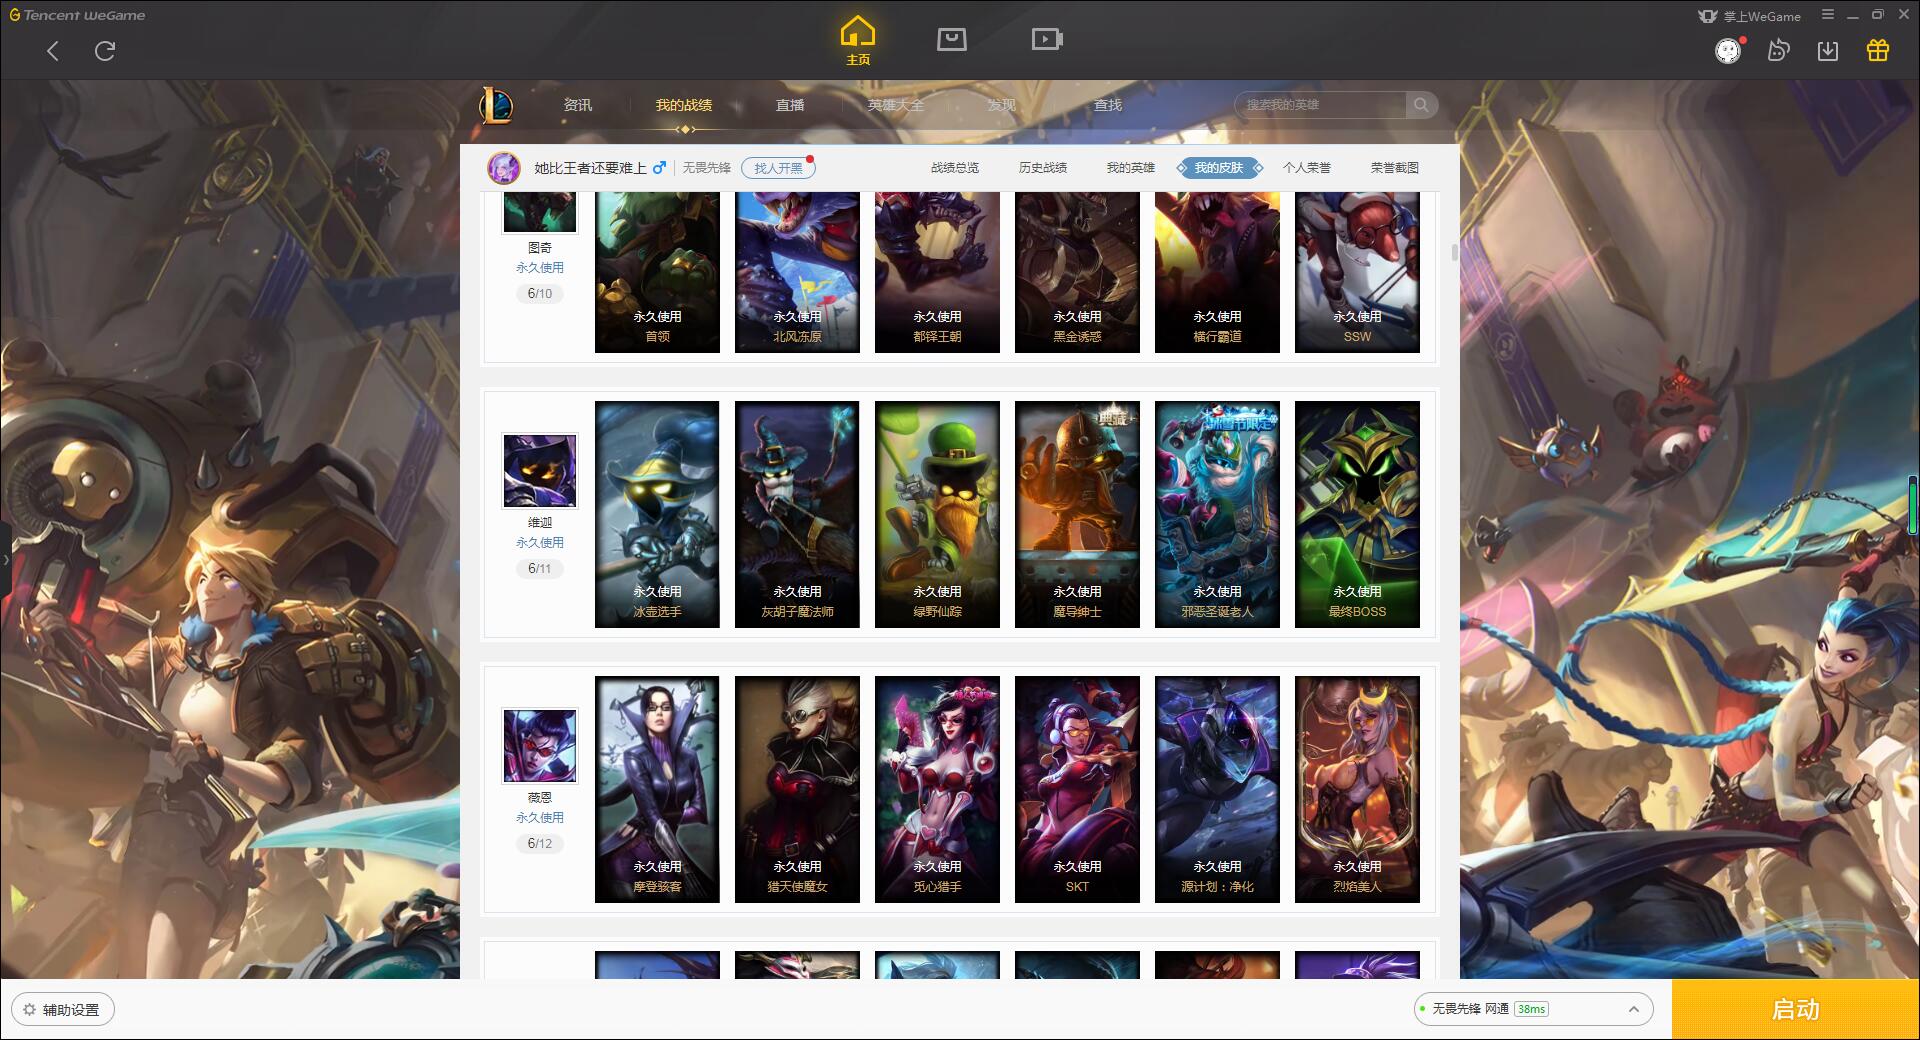Screen dimensions: 1920x1040
Task: Click the skins list vertical scrollbar
Action: 1454,252
